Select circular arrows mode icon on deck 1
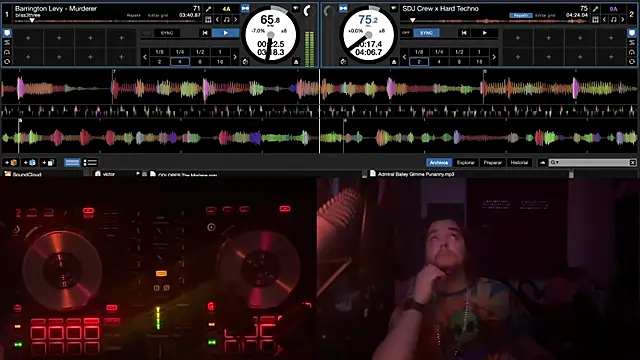Viewport: 640px width, 360px height. pos(7,62)
